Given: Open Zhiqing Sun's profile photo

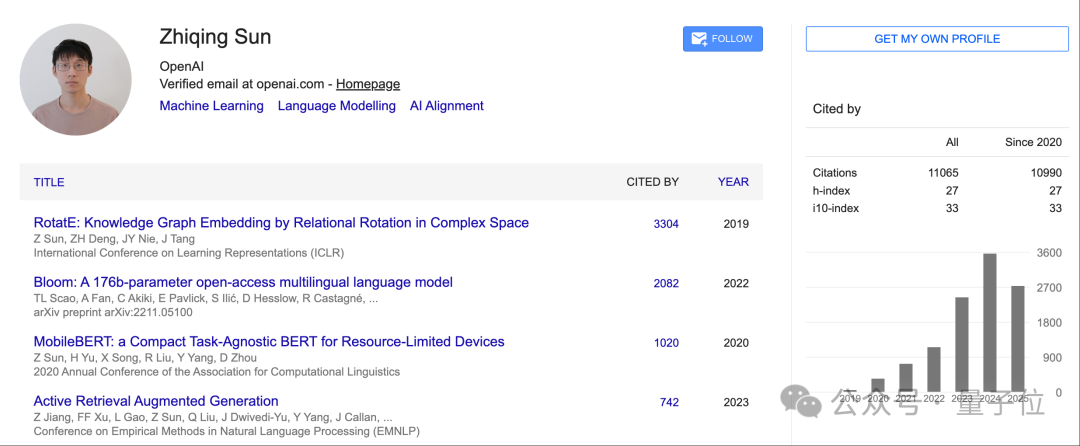Looking at the screenshot, I should coord(76,79).
